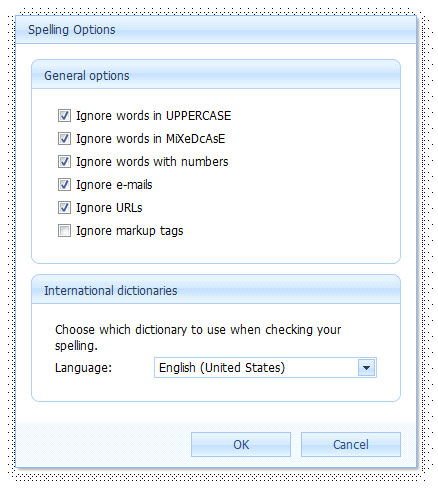Screen dimensions: 438x489
Task: Disable the Ignore words with numbers checkbox
Action: pos(64,162)
